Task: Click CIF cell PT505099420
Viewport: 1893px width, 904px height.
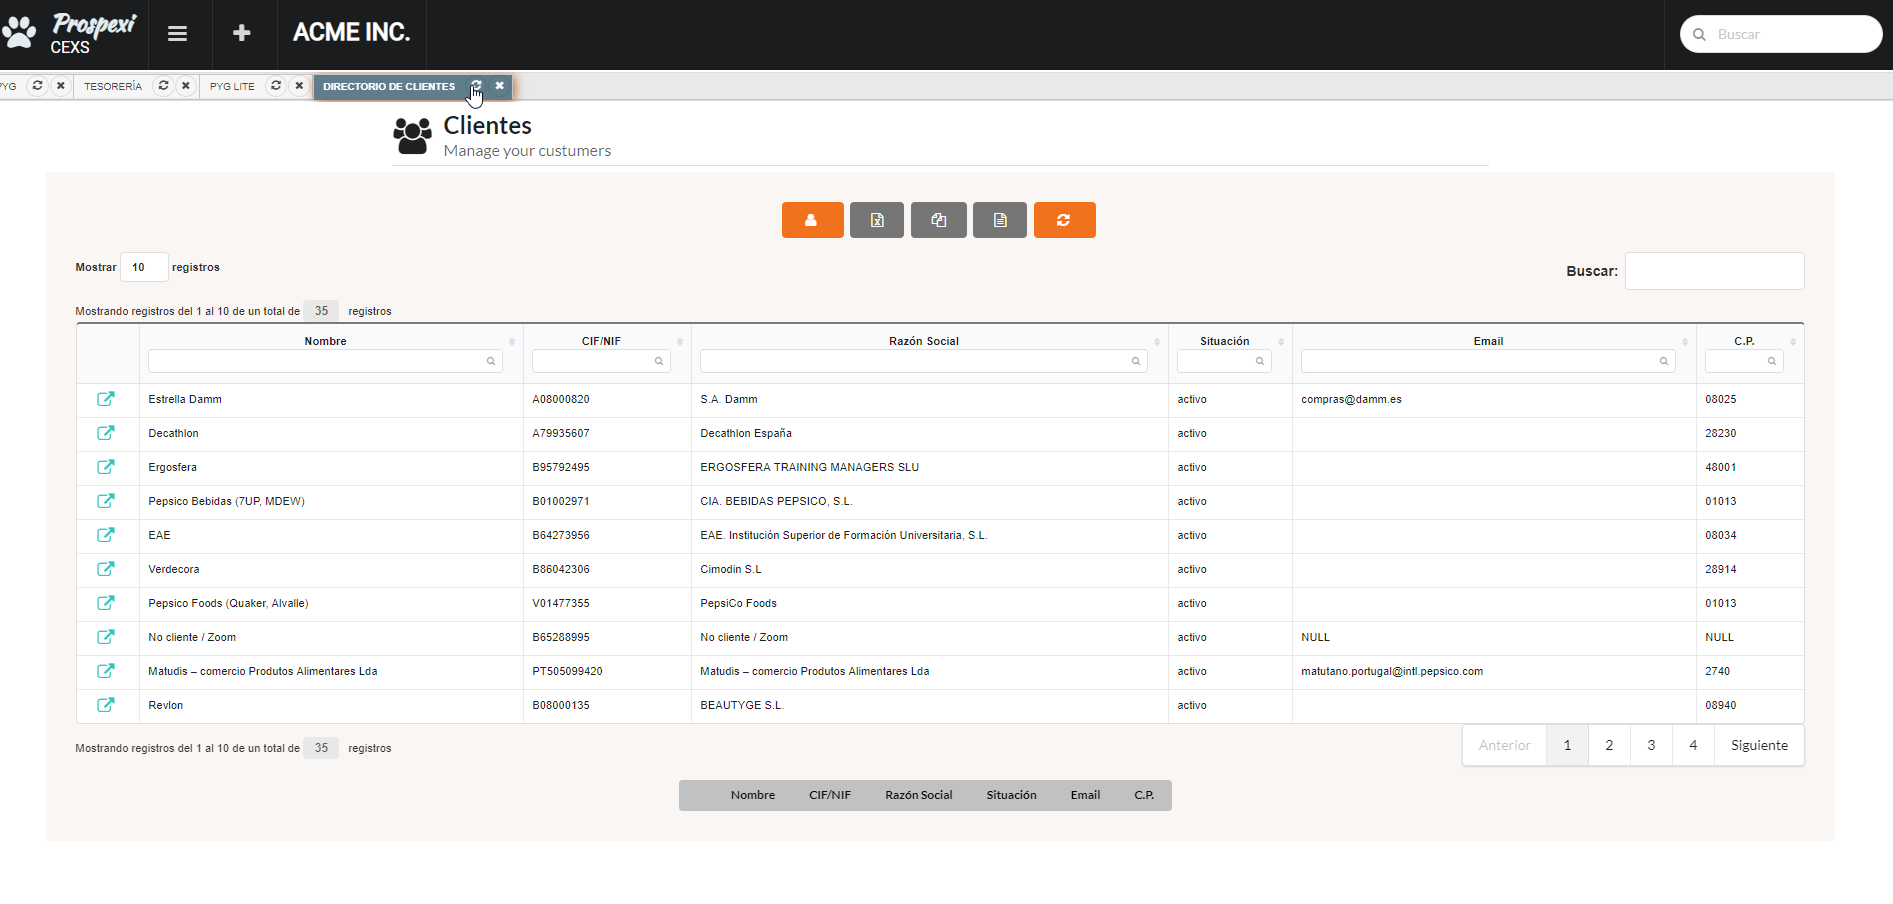Action: pyautogui.click(x=567, y=671)
